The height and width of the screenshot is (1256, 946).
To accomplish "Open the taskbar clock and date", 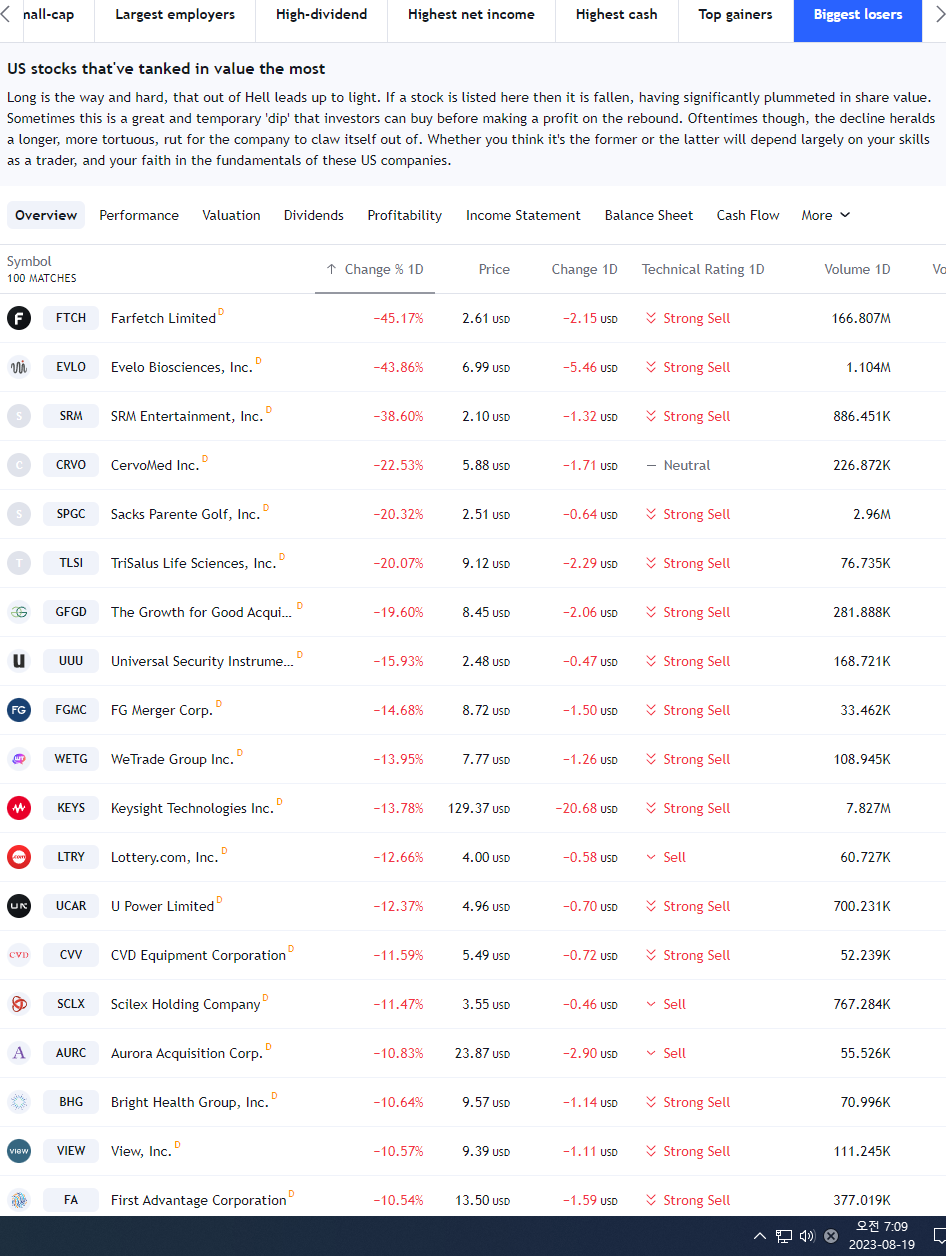I will pos(881,1236).
